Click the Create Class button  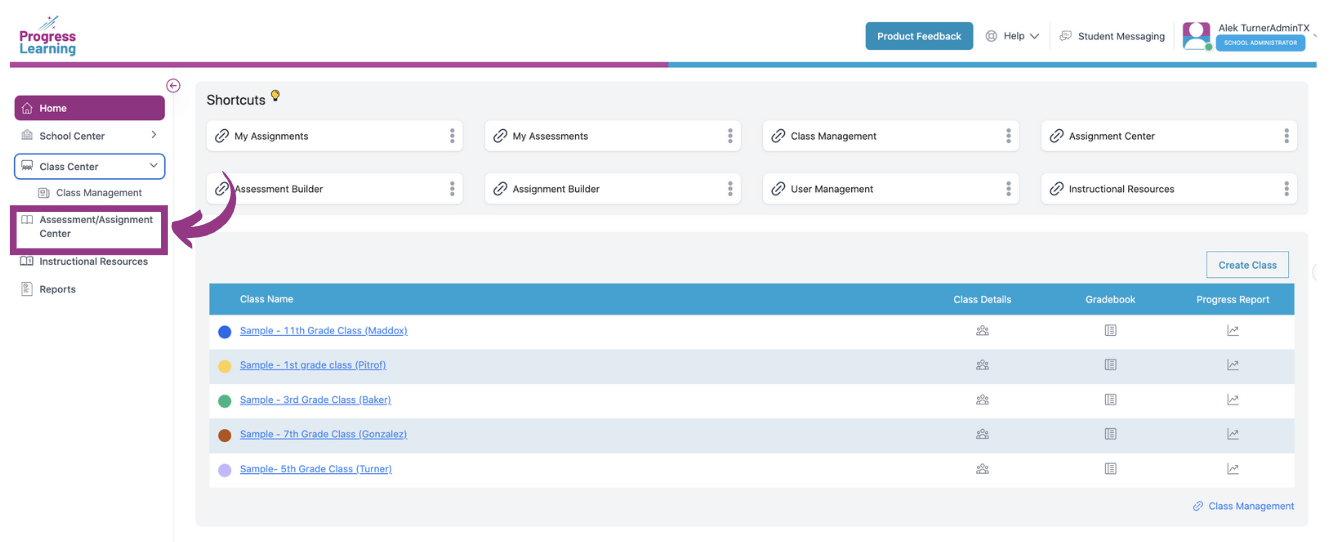click(1247, 265)
